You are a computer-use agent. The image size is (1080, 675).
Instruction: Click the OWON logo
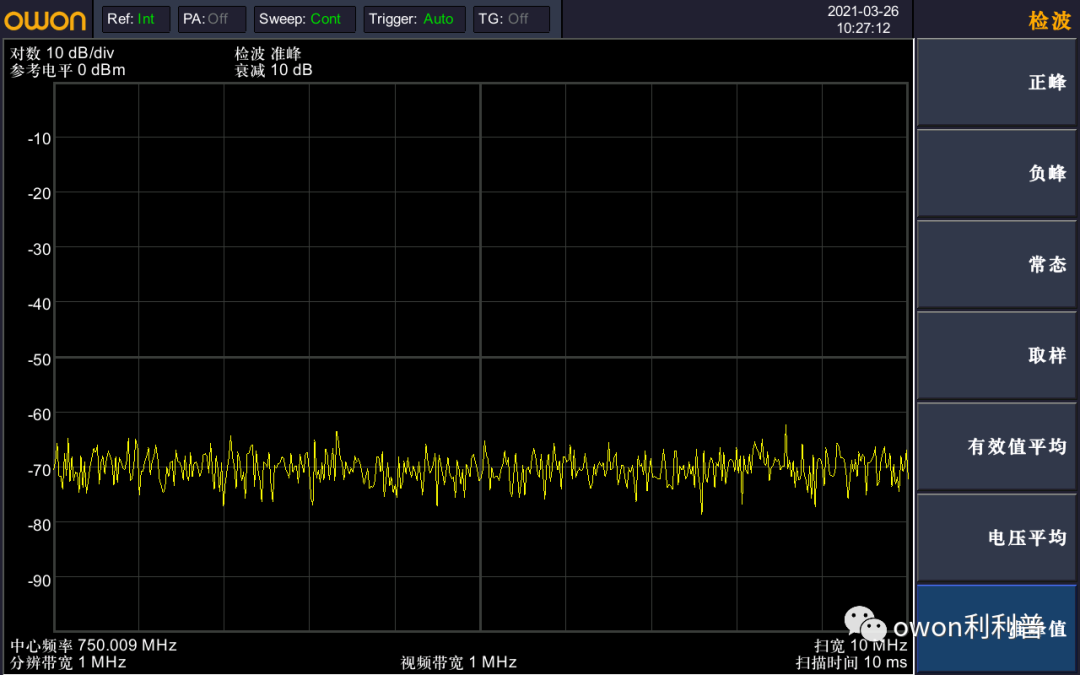click(45, 20)
